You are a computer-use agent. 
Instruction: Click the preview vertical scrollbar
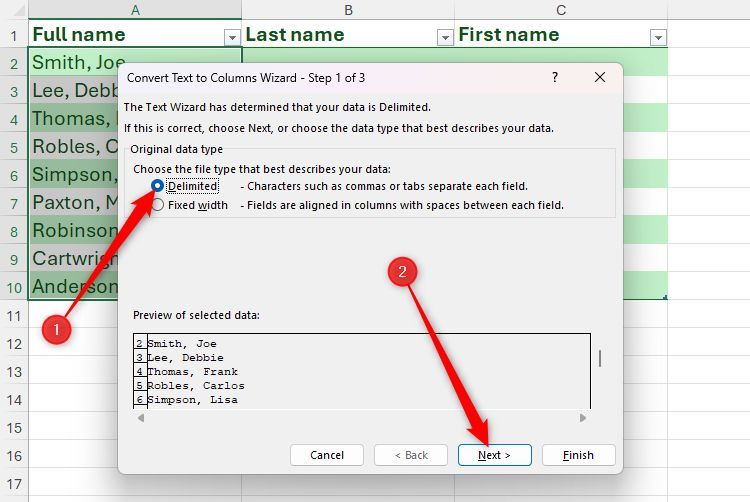point(600,359)
